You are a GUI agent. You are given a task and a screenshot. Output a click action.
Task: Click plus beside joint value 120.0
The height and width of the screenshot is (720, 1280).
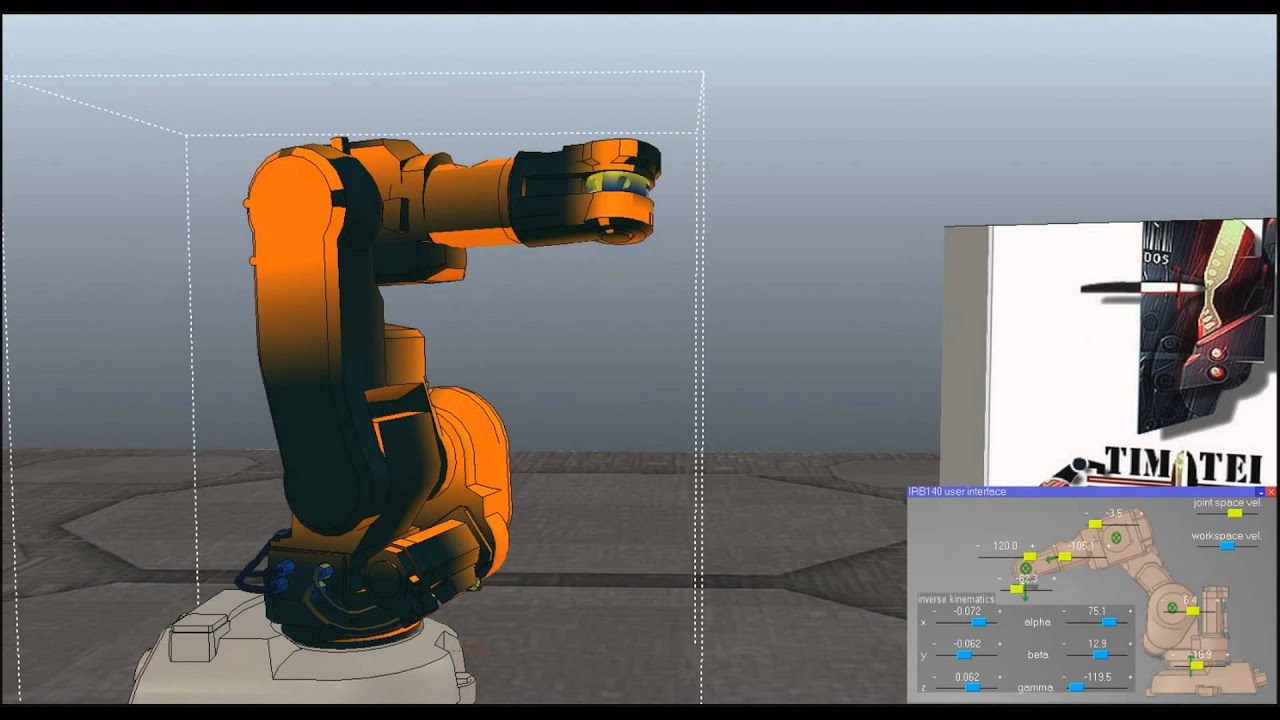[1032, 545]
